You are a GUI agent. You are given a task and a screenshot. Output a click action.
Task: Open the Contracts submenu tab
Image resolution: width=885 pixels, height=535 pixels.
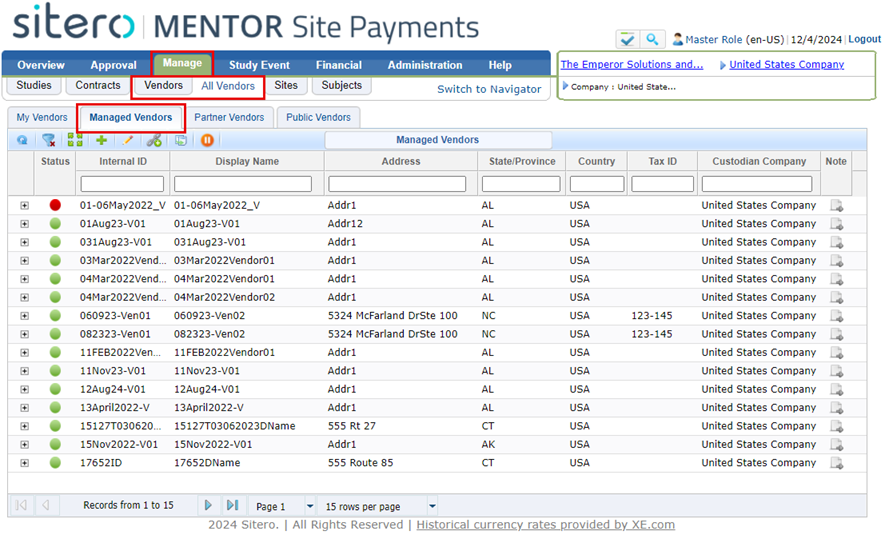coord(98,85)
